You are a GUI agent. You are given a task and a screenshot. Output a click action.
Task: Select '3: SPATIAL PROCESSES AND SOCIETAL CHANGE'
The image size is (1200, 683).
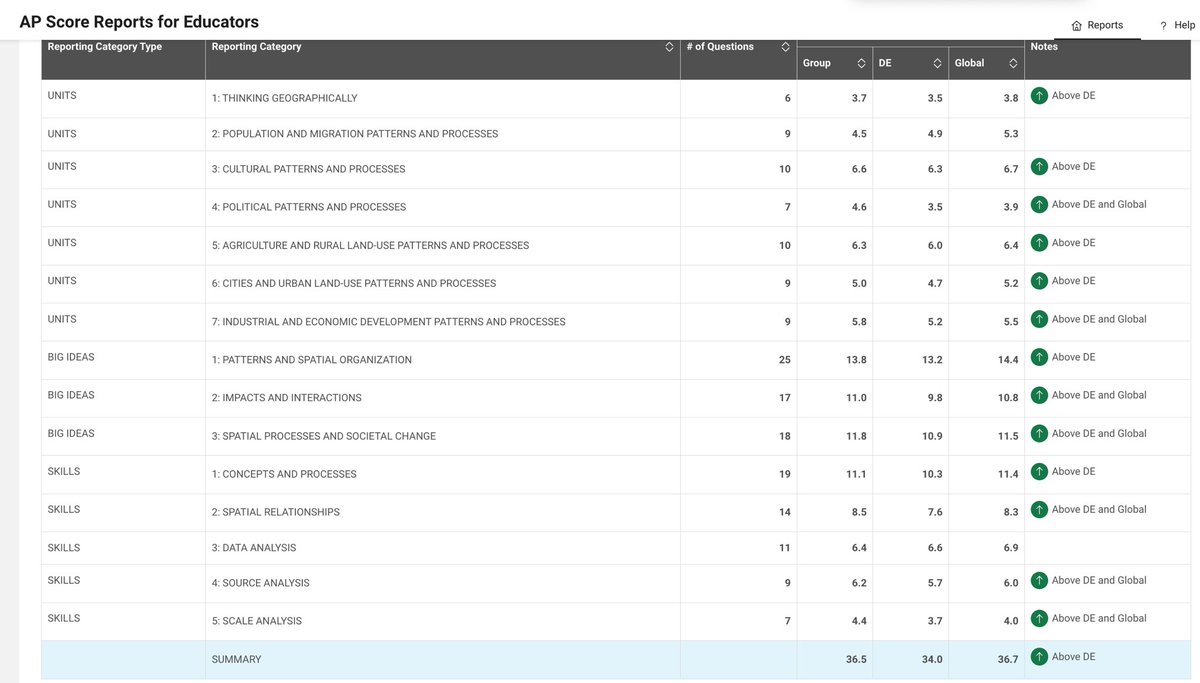323,436
